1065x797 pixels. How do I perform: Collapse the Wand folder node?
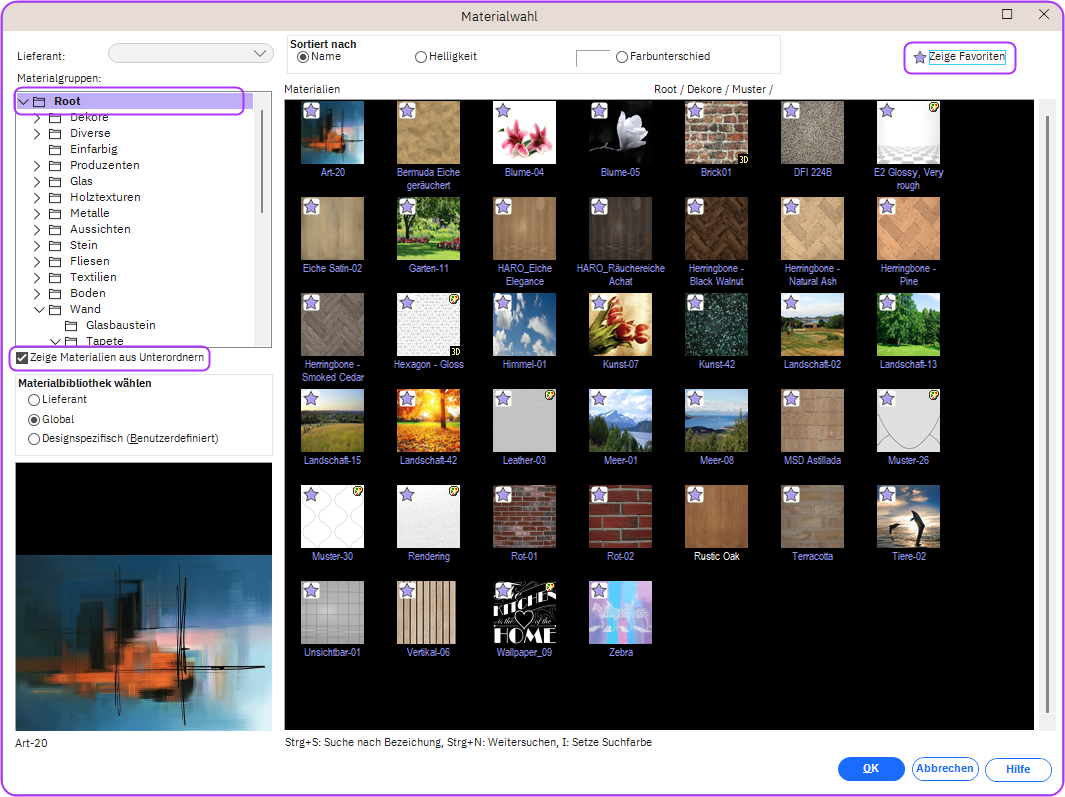38,309
